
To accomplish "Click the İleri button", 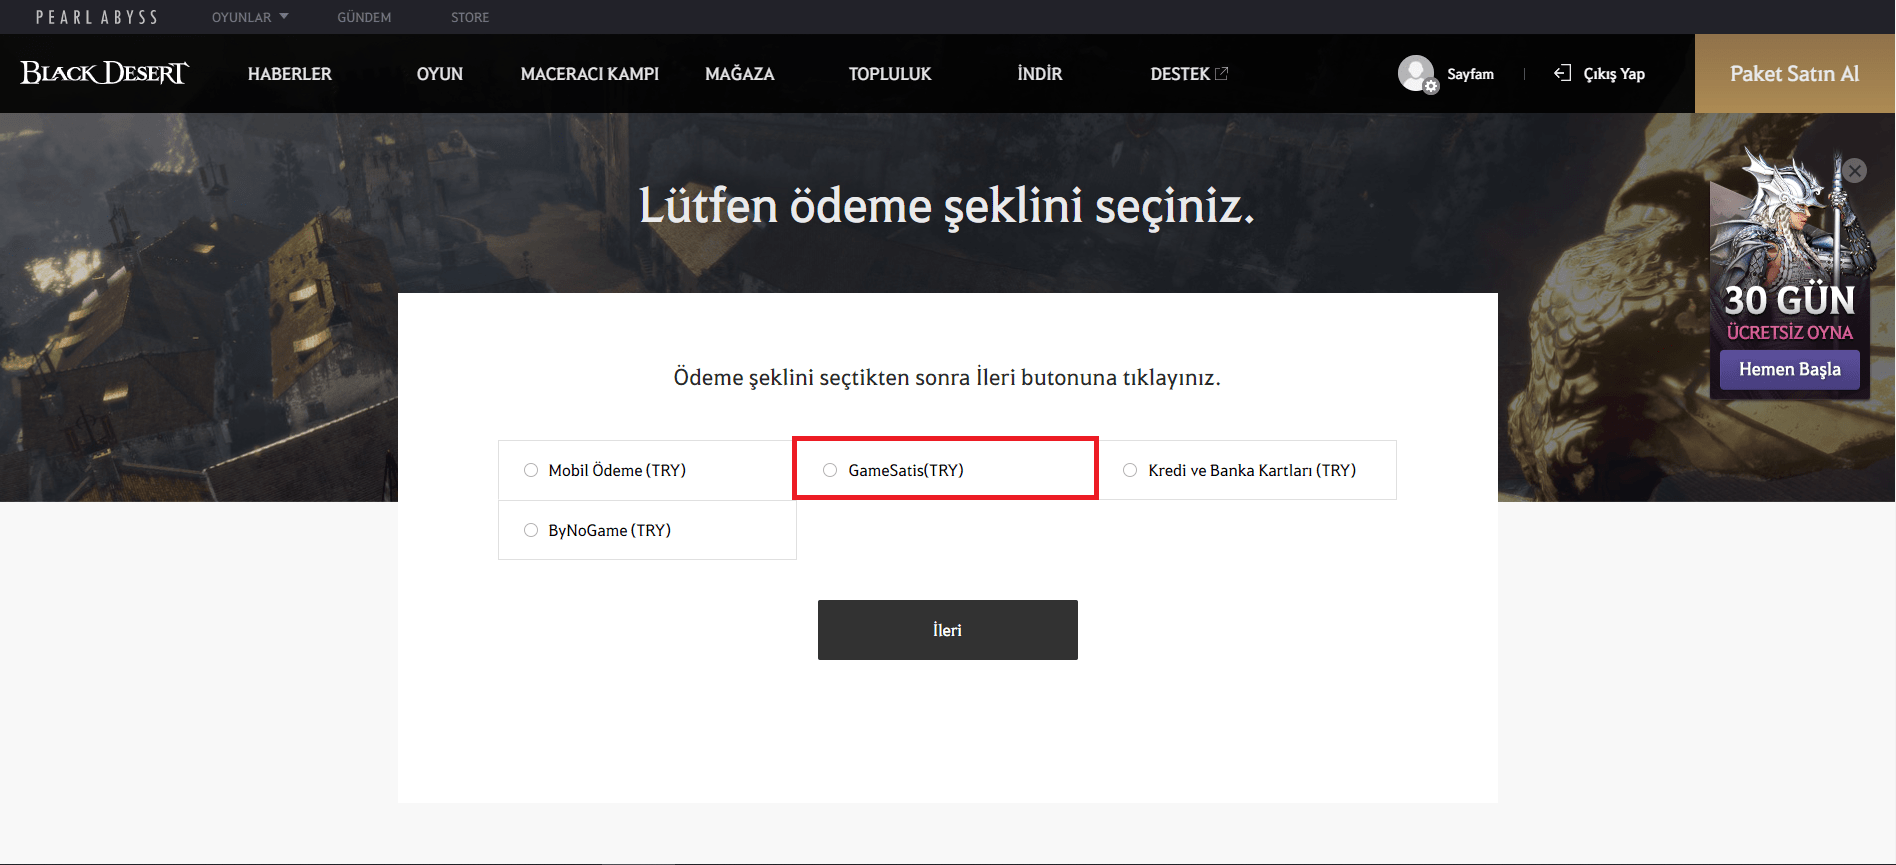I will click(x=948, y=630).
